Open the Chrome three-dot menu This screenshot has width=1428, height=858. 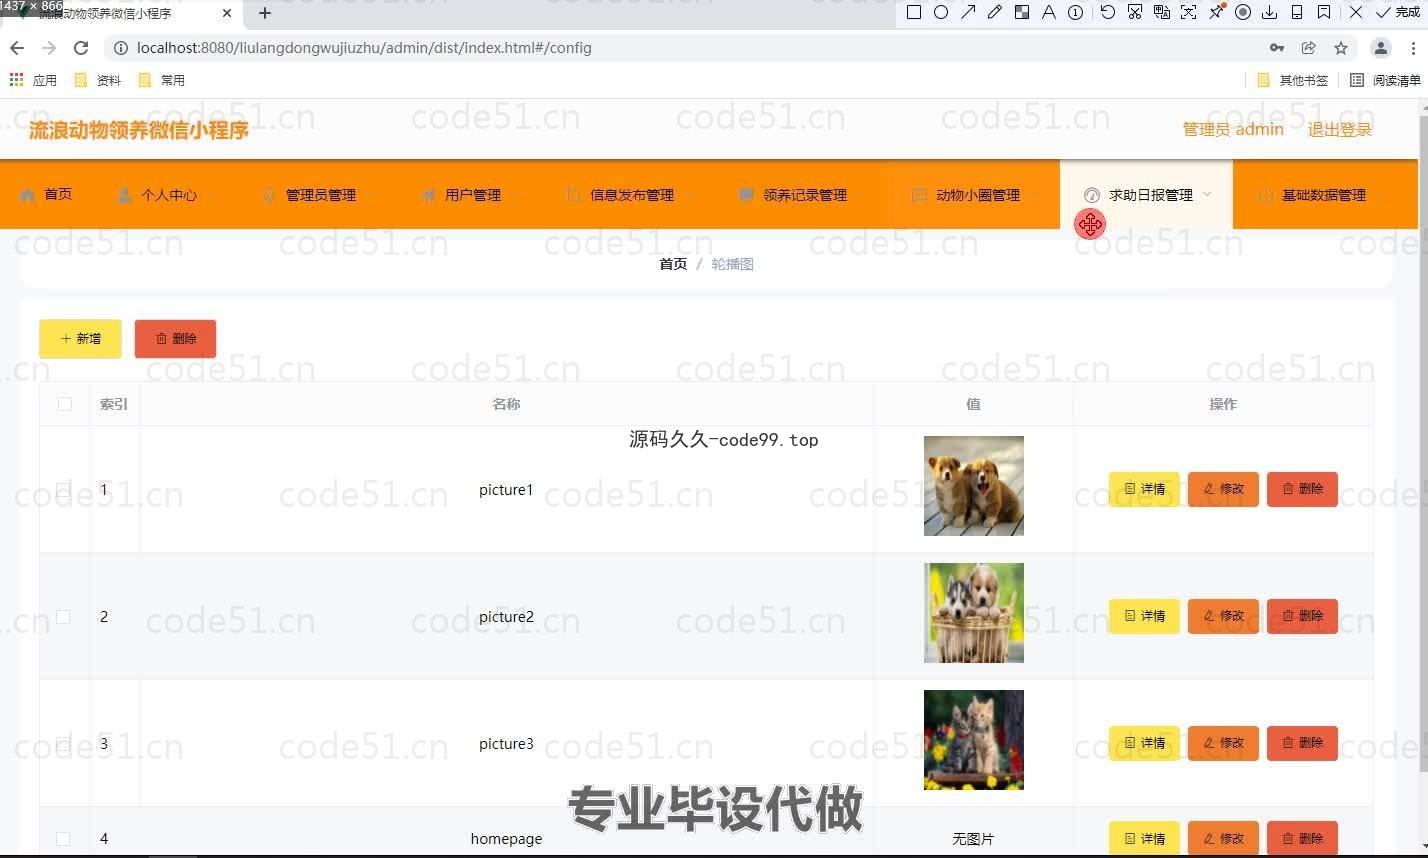click(x=1414, y=48)
